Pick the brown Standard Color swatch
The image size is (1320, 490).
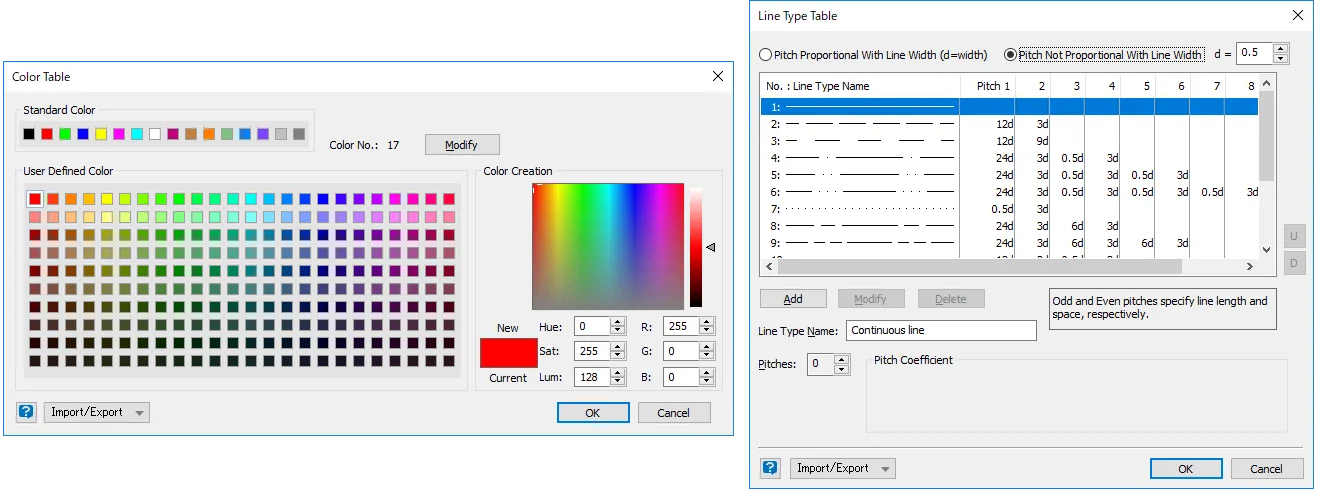[191, 134]
